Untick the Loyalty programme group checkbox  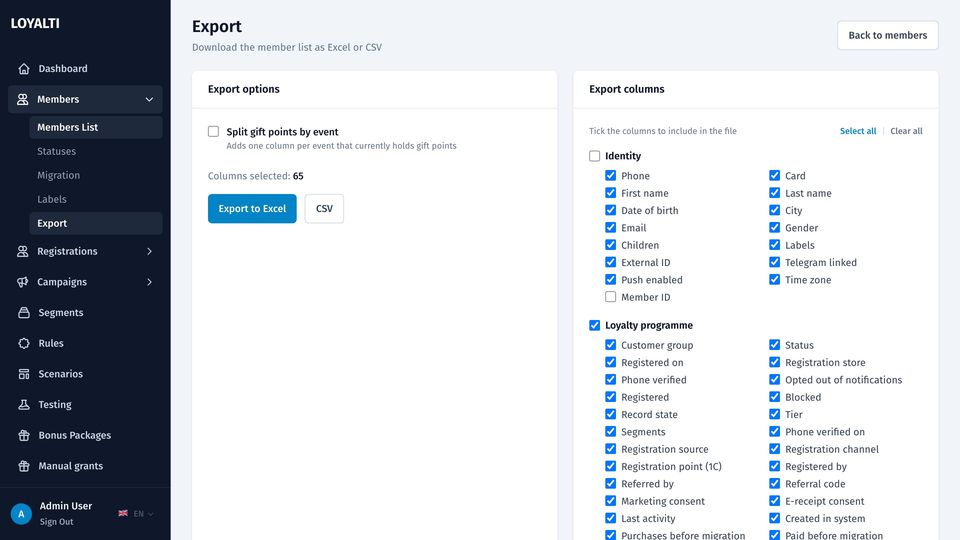click(594, 325)
